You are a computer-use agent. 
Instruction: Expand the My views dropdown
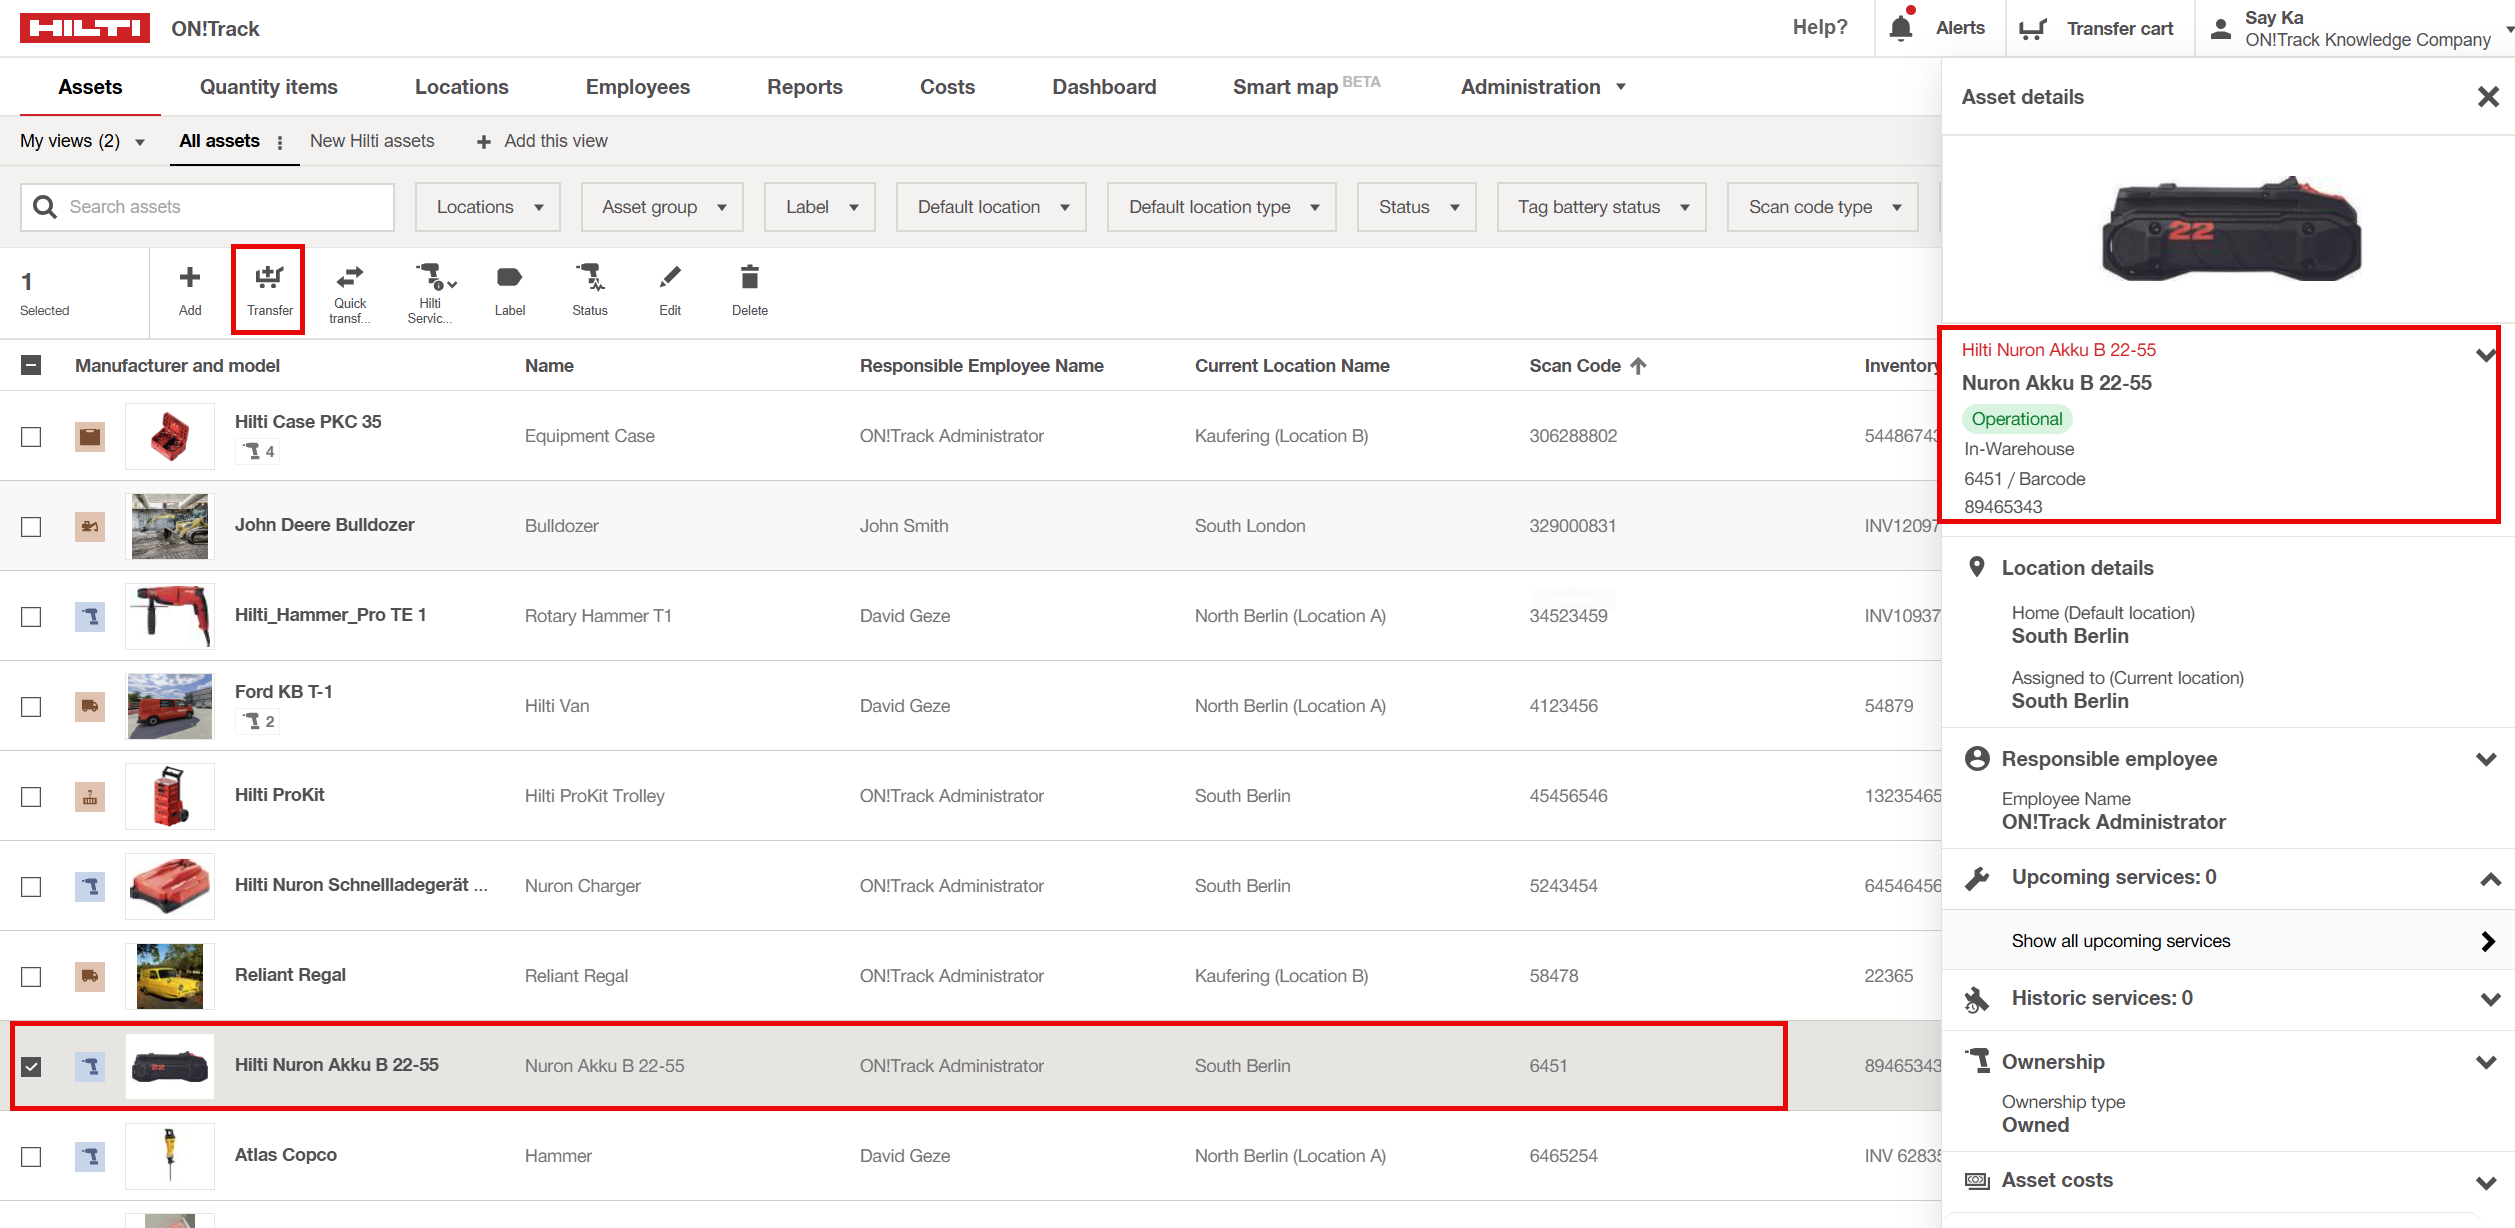pyautogui.click(x=80, y=141)
